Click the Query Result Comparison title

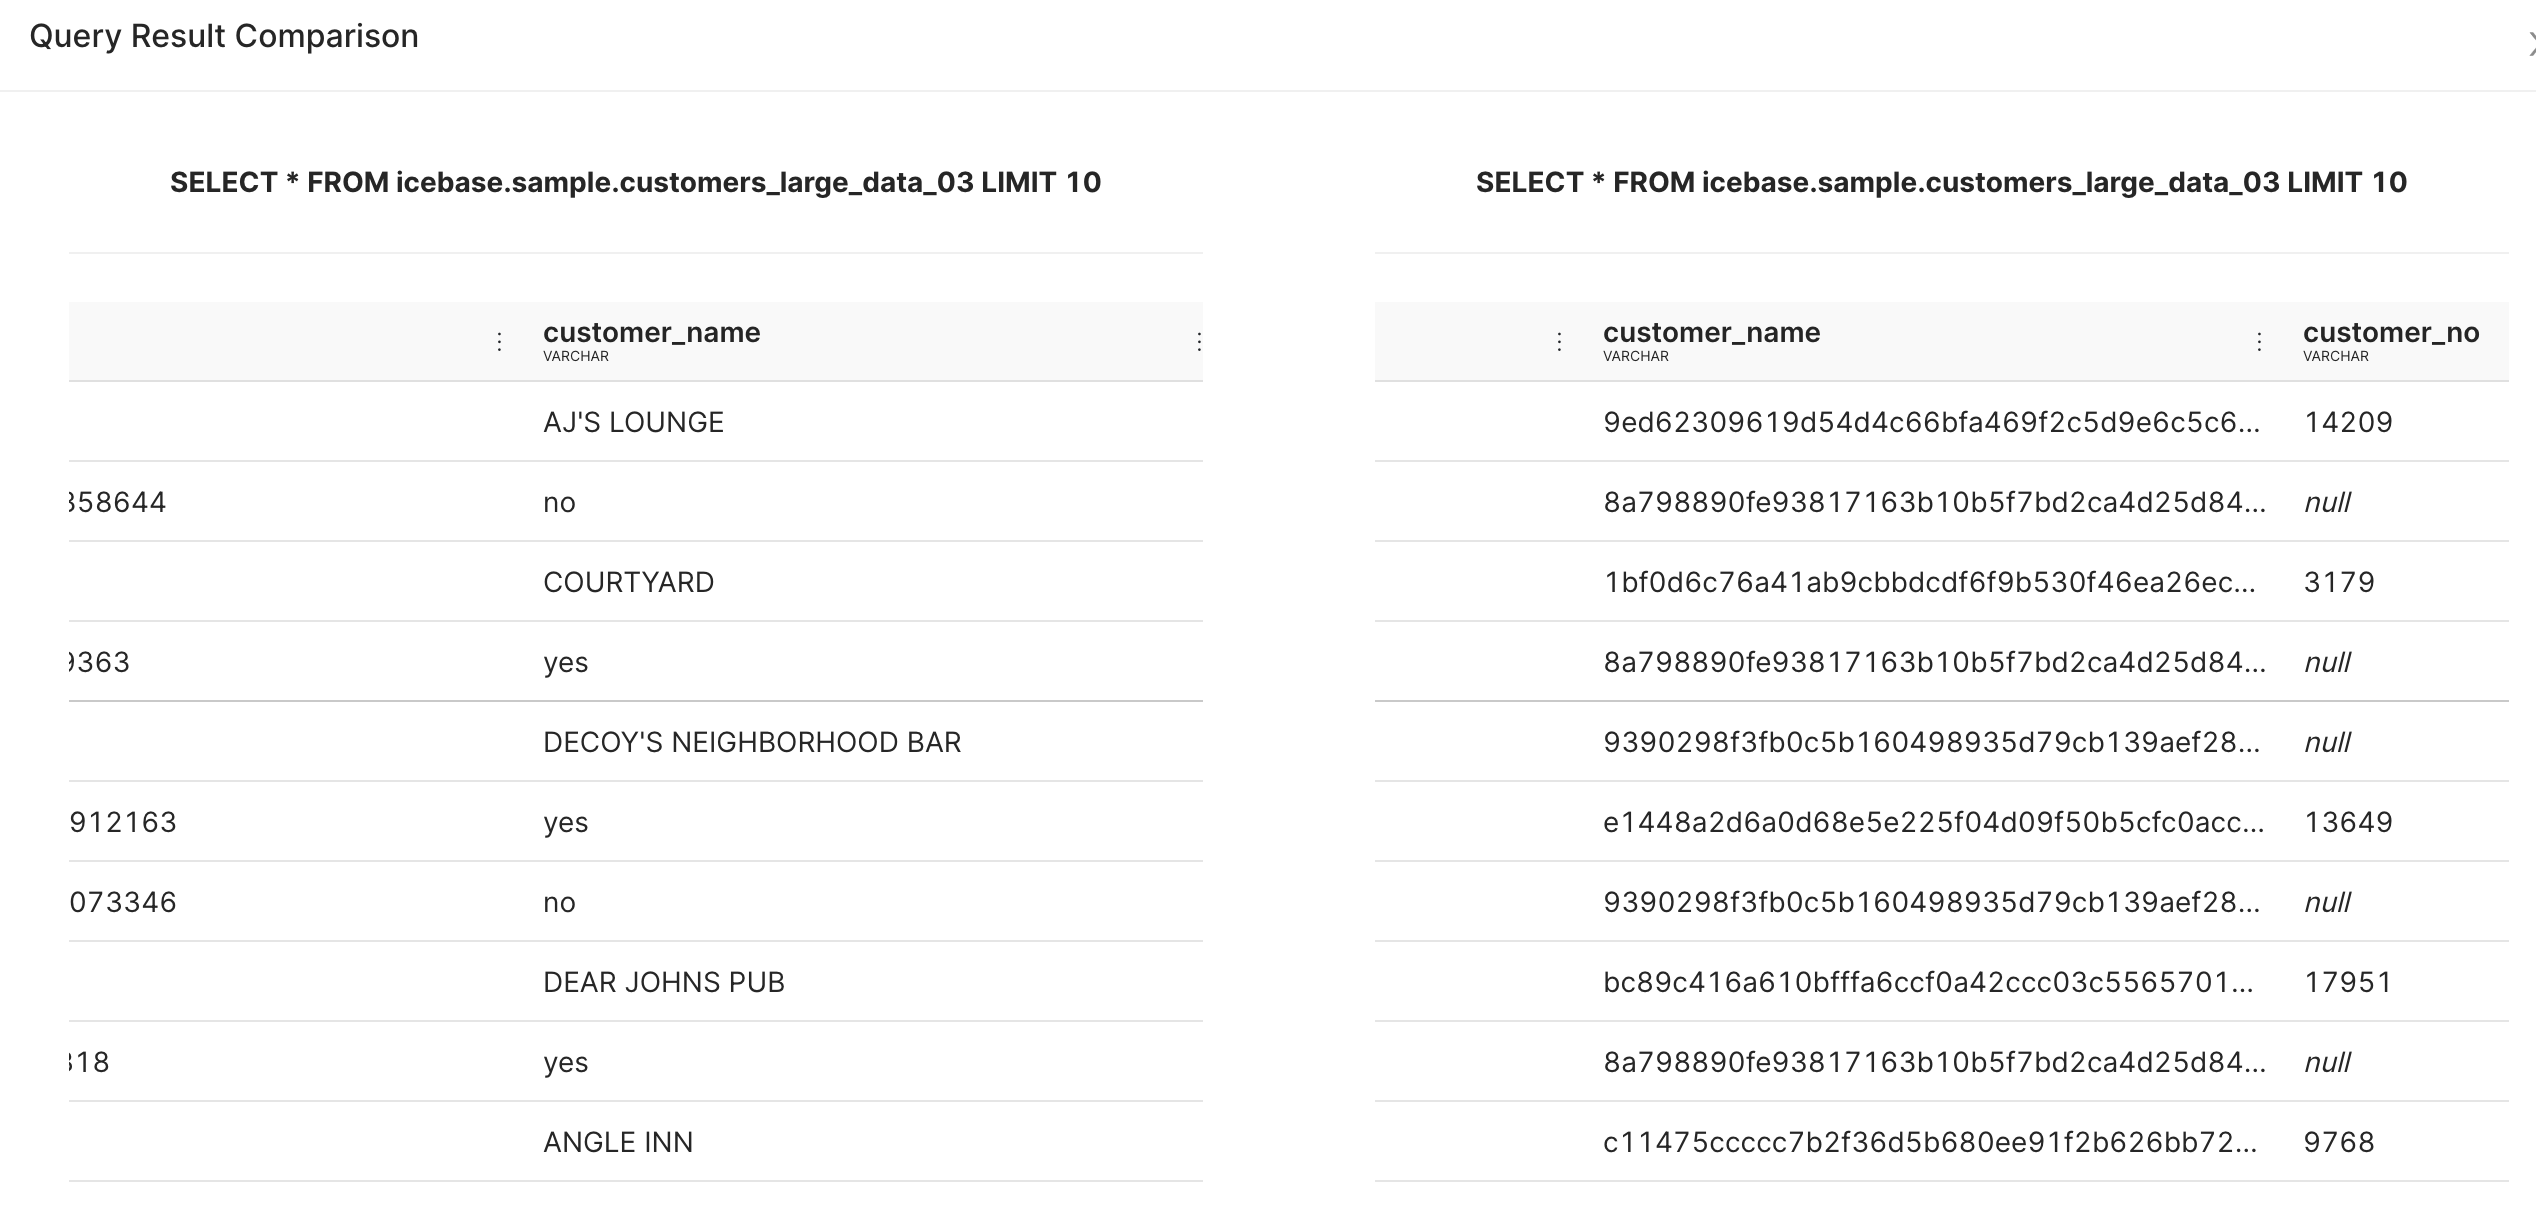tap(224, 36)
